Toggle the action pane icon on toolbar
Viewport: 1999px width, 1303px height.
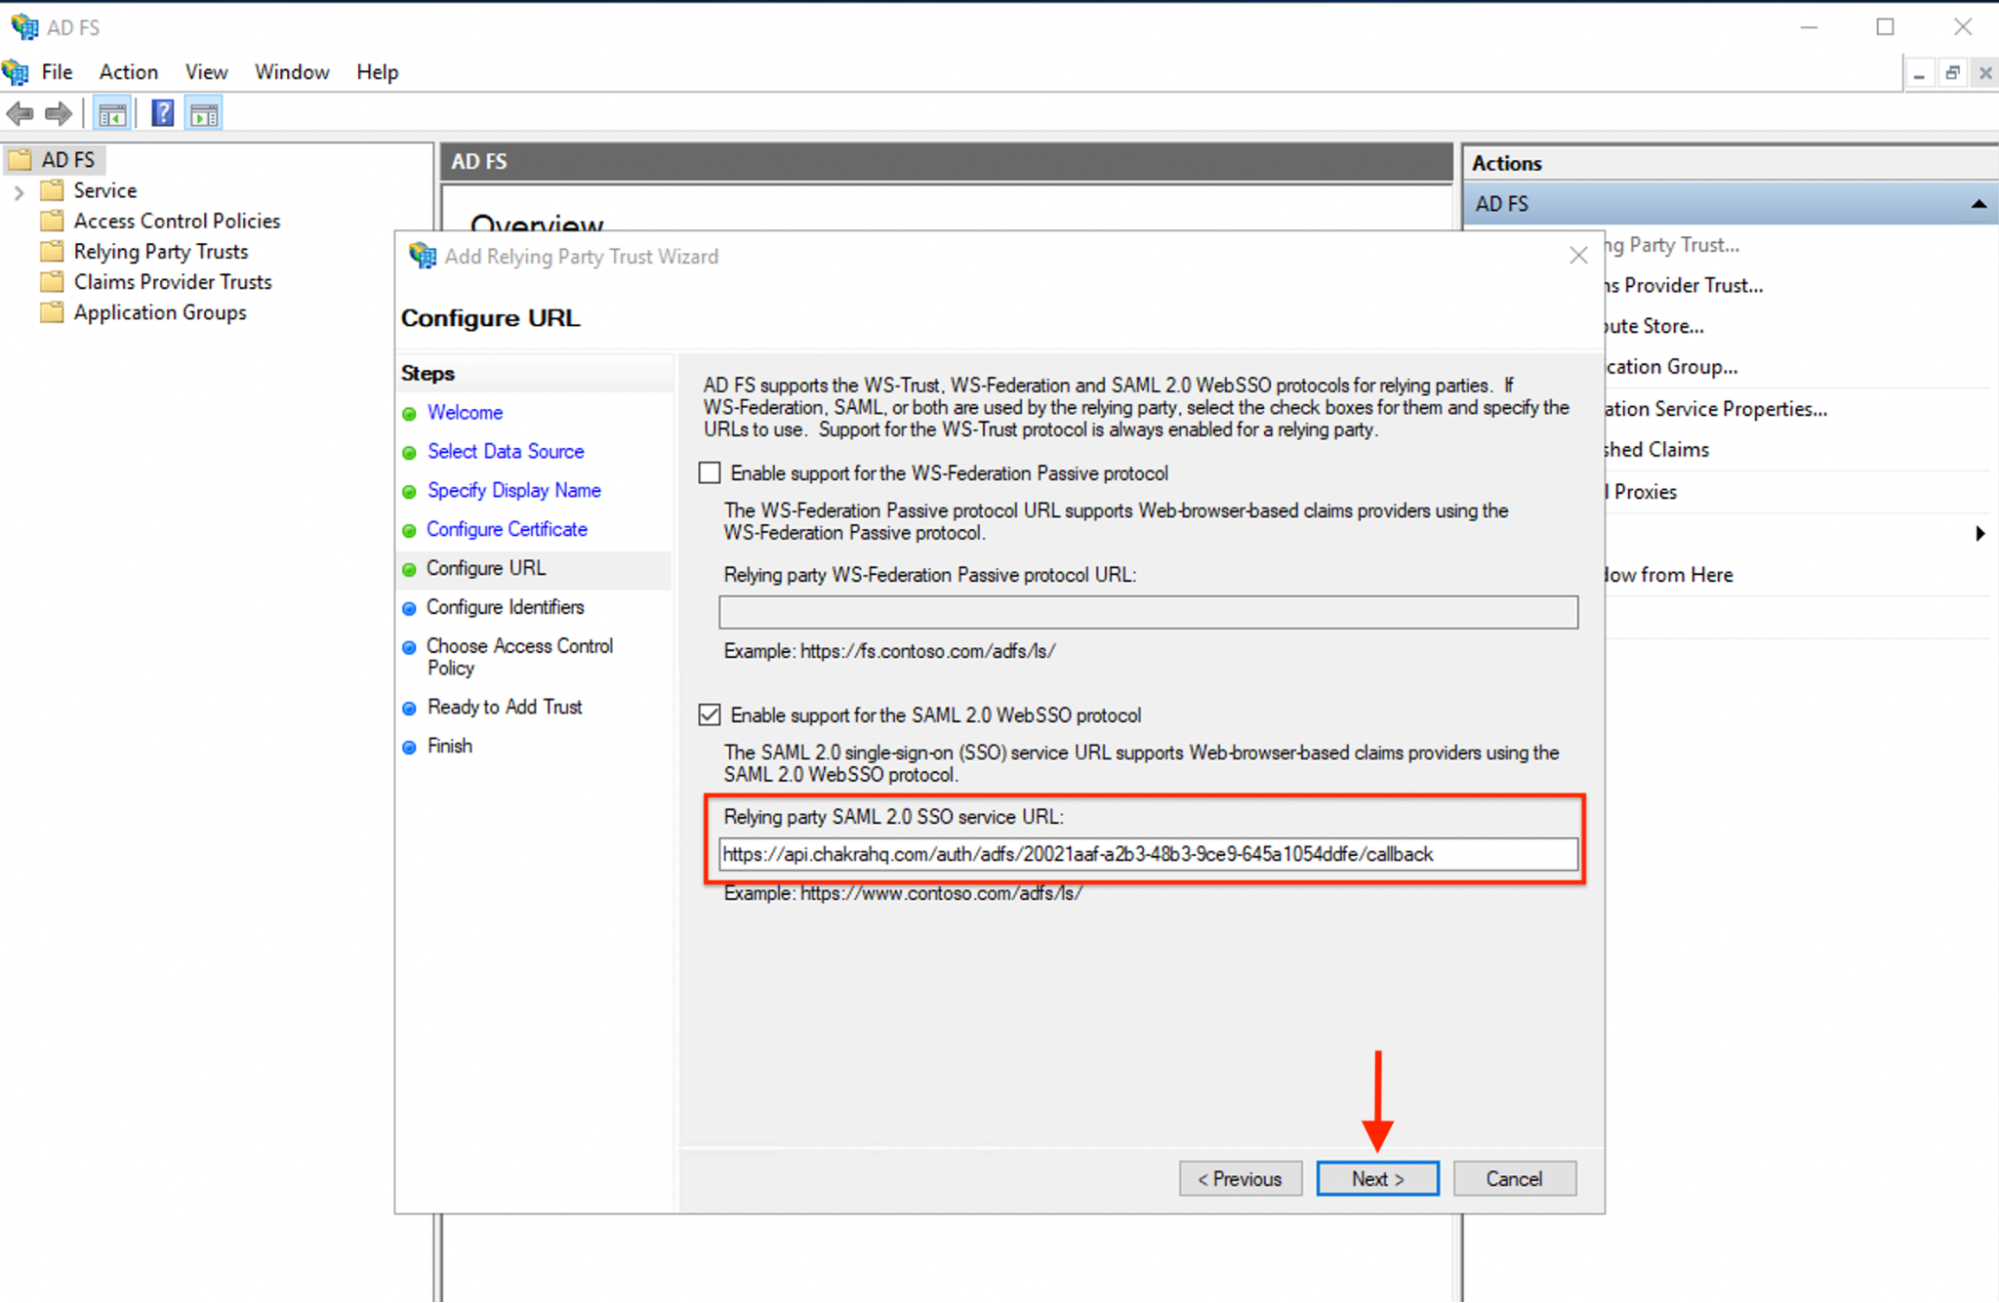(x=204, y=112)
